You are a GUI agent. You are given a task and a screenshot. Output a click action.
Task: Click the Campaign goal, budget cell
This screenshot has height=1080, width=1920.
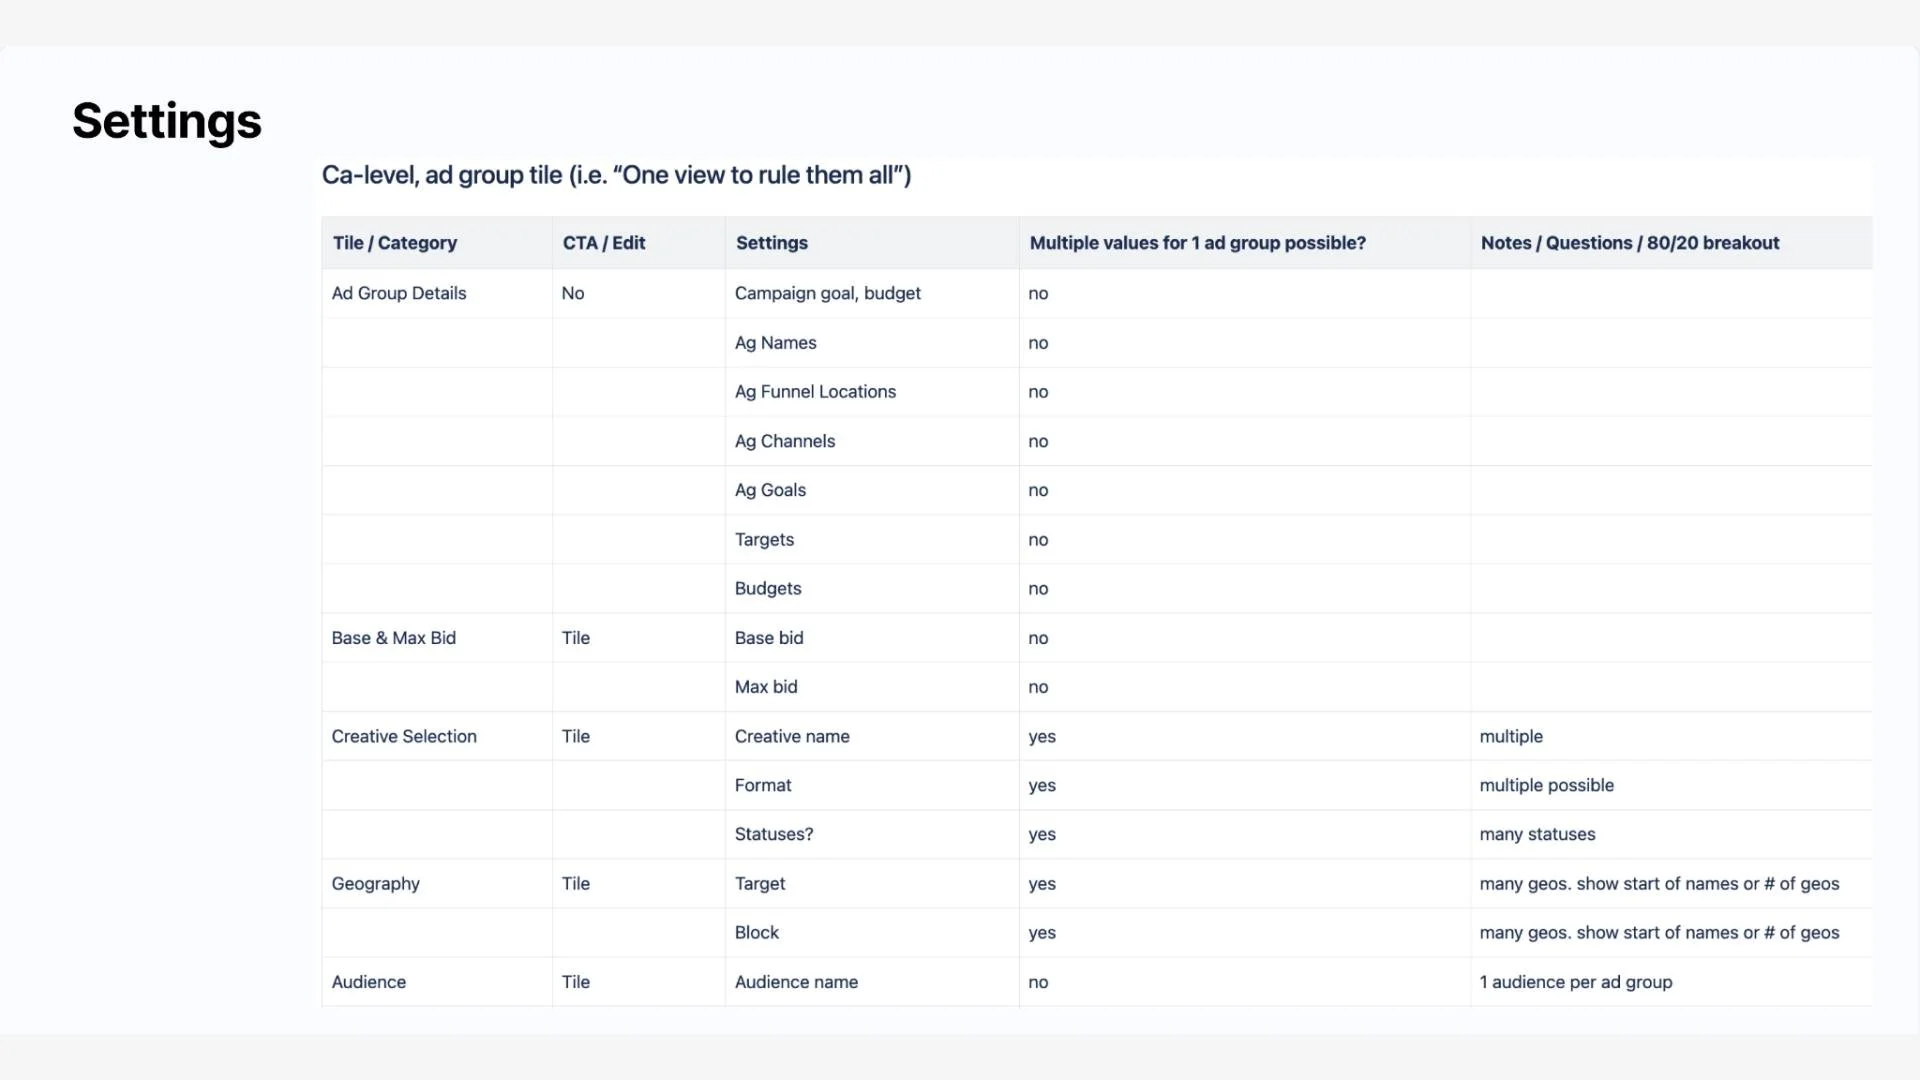click(828, 293)
